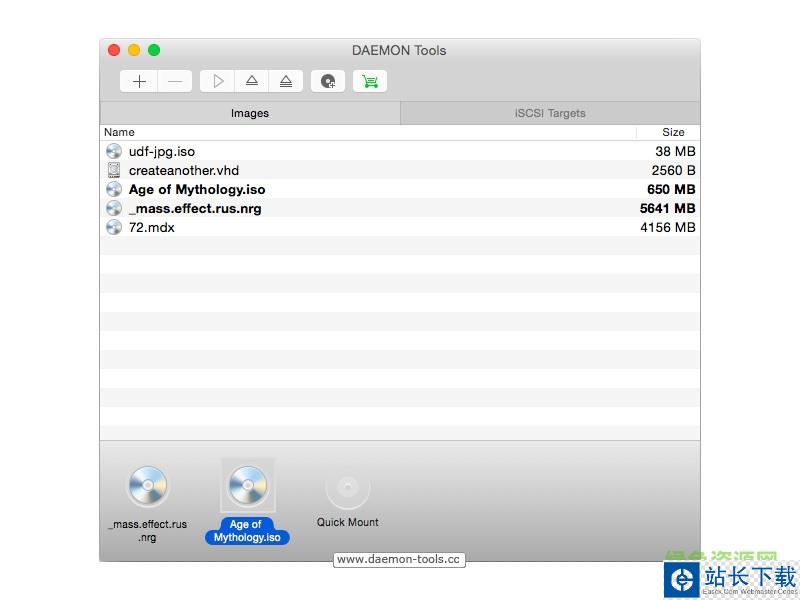This screenshot has height=600, width=800.
Task: Select udf-jpg.iso in the image list
Action: click(162, 151)
